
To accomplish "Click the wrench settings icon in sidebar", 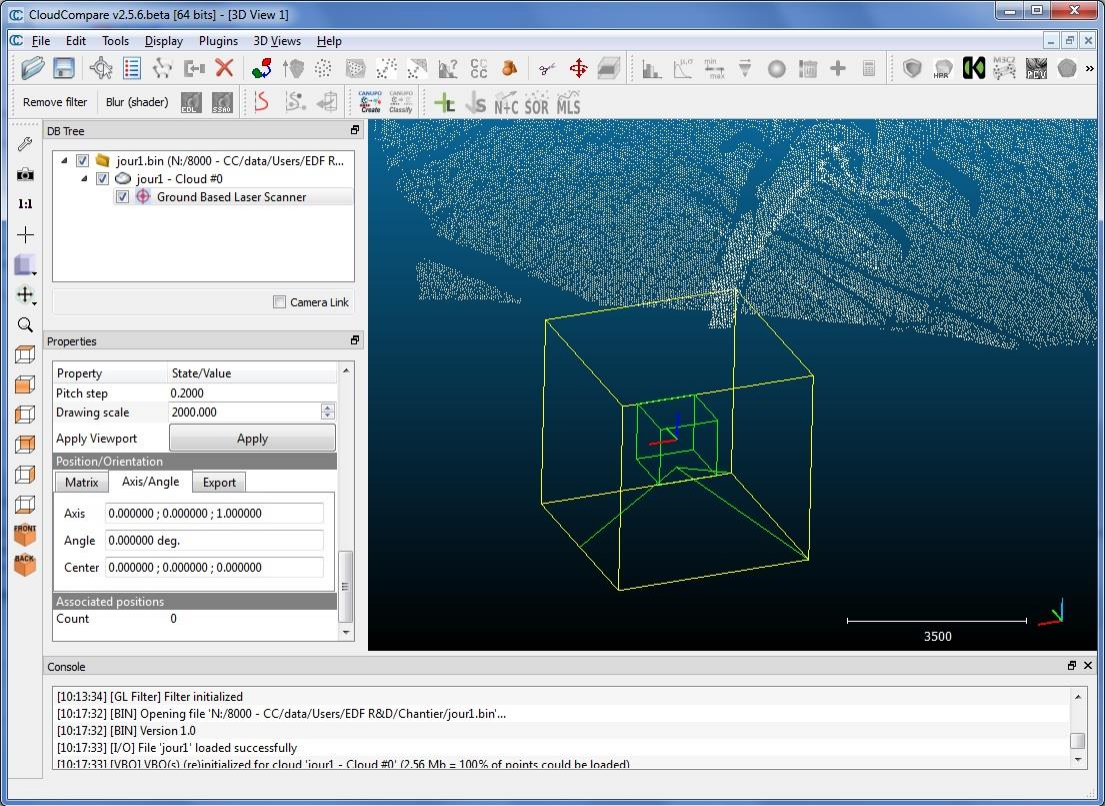I will 25,144.
